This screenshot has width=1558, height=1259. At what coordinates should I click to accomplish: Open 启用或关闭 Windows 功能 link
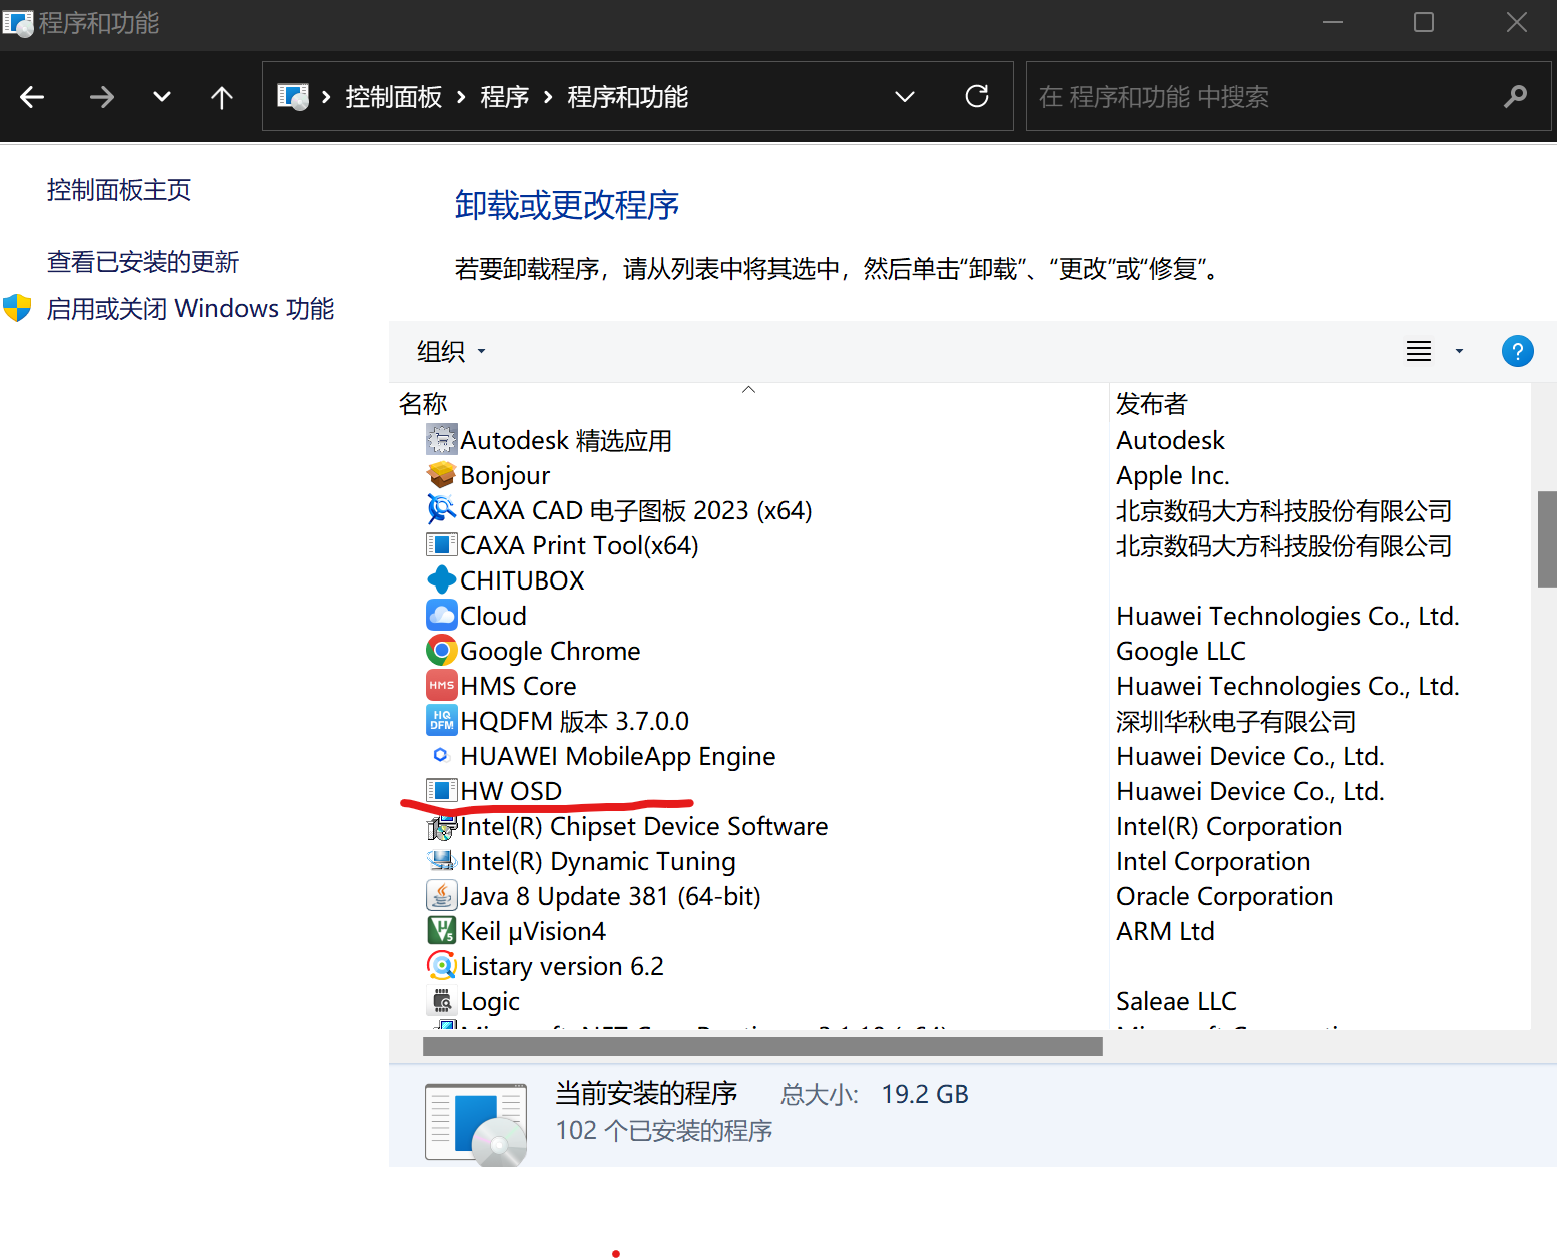coord(190,308)
